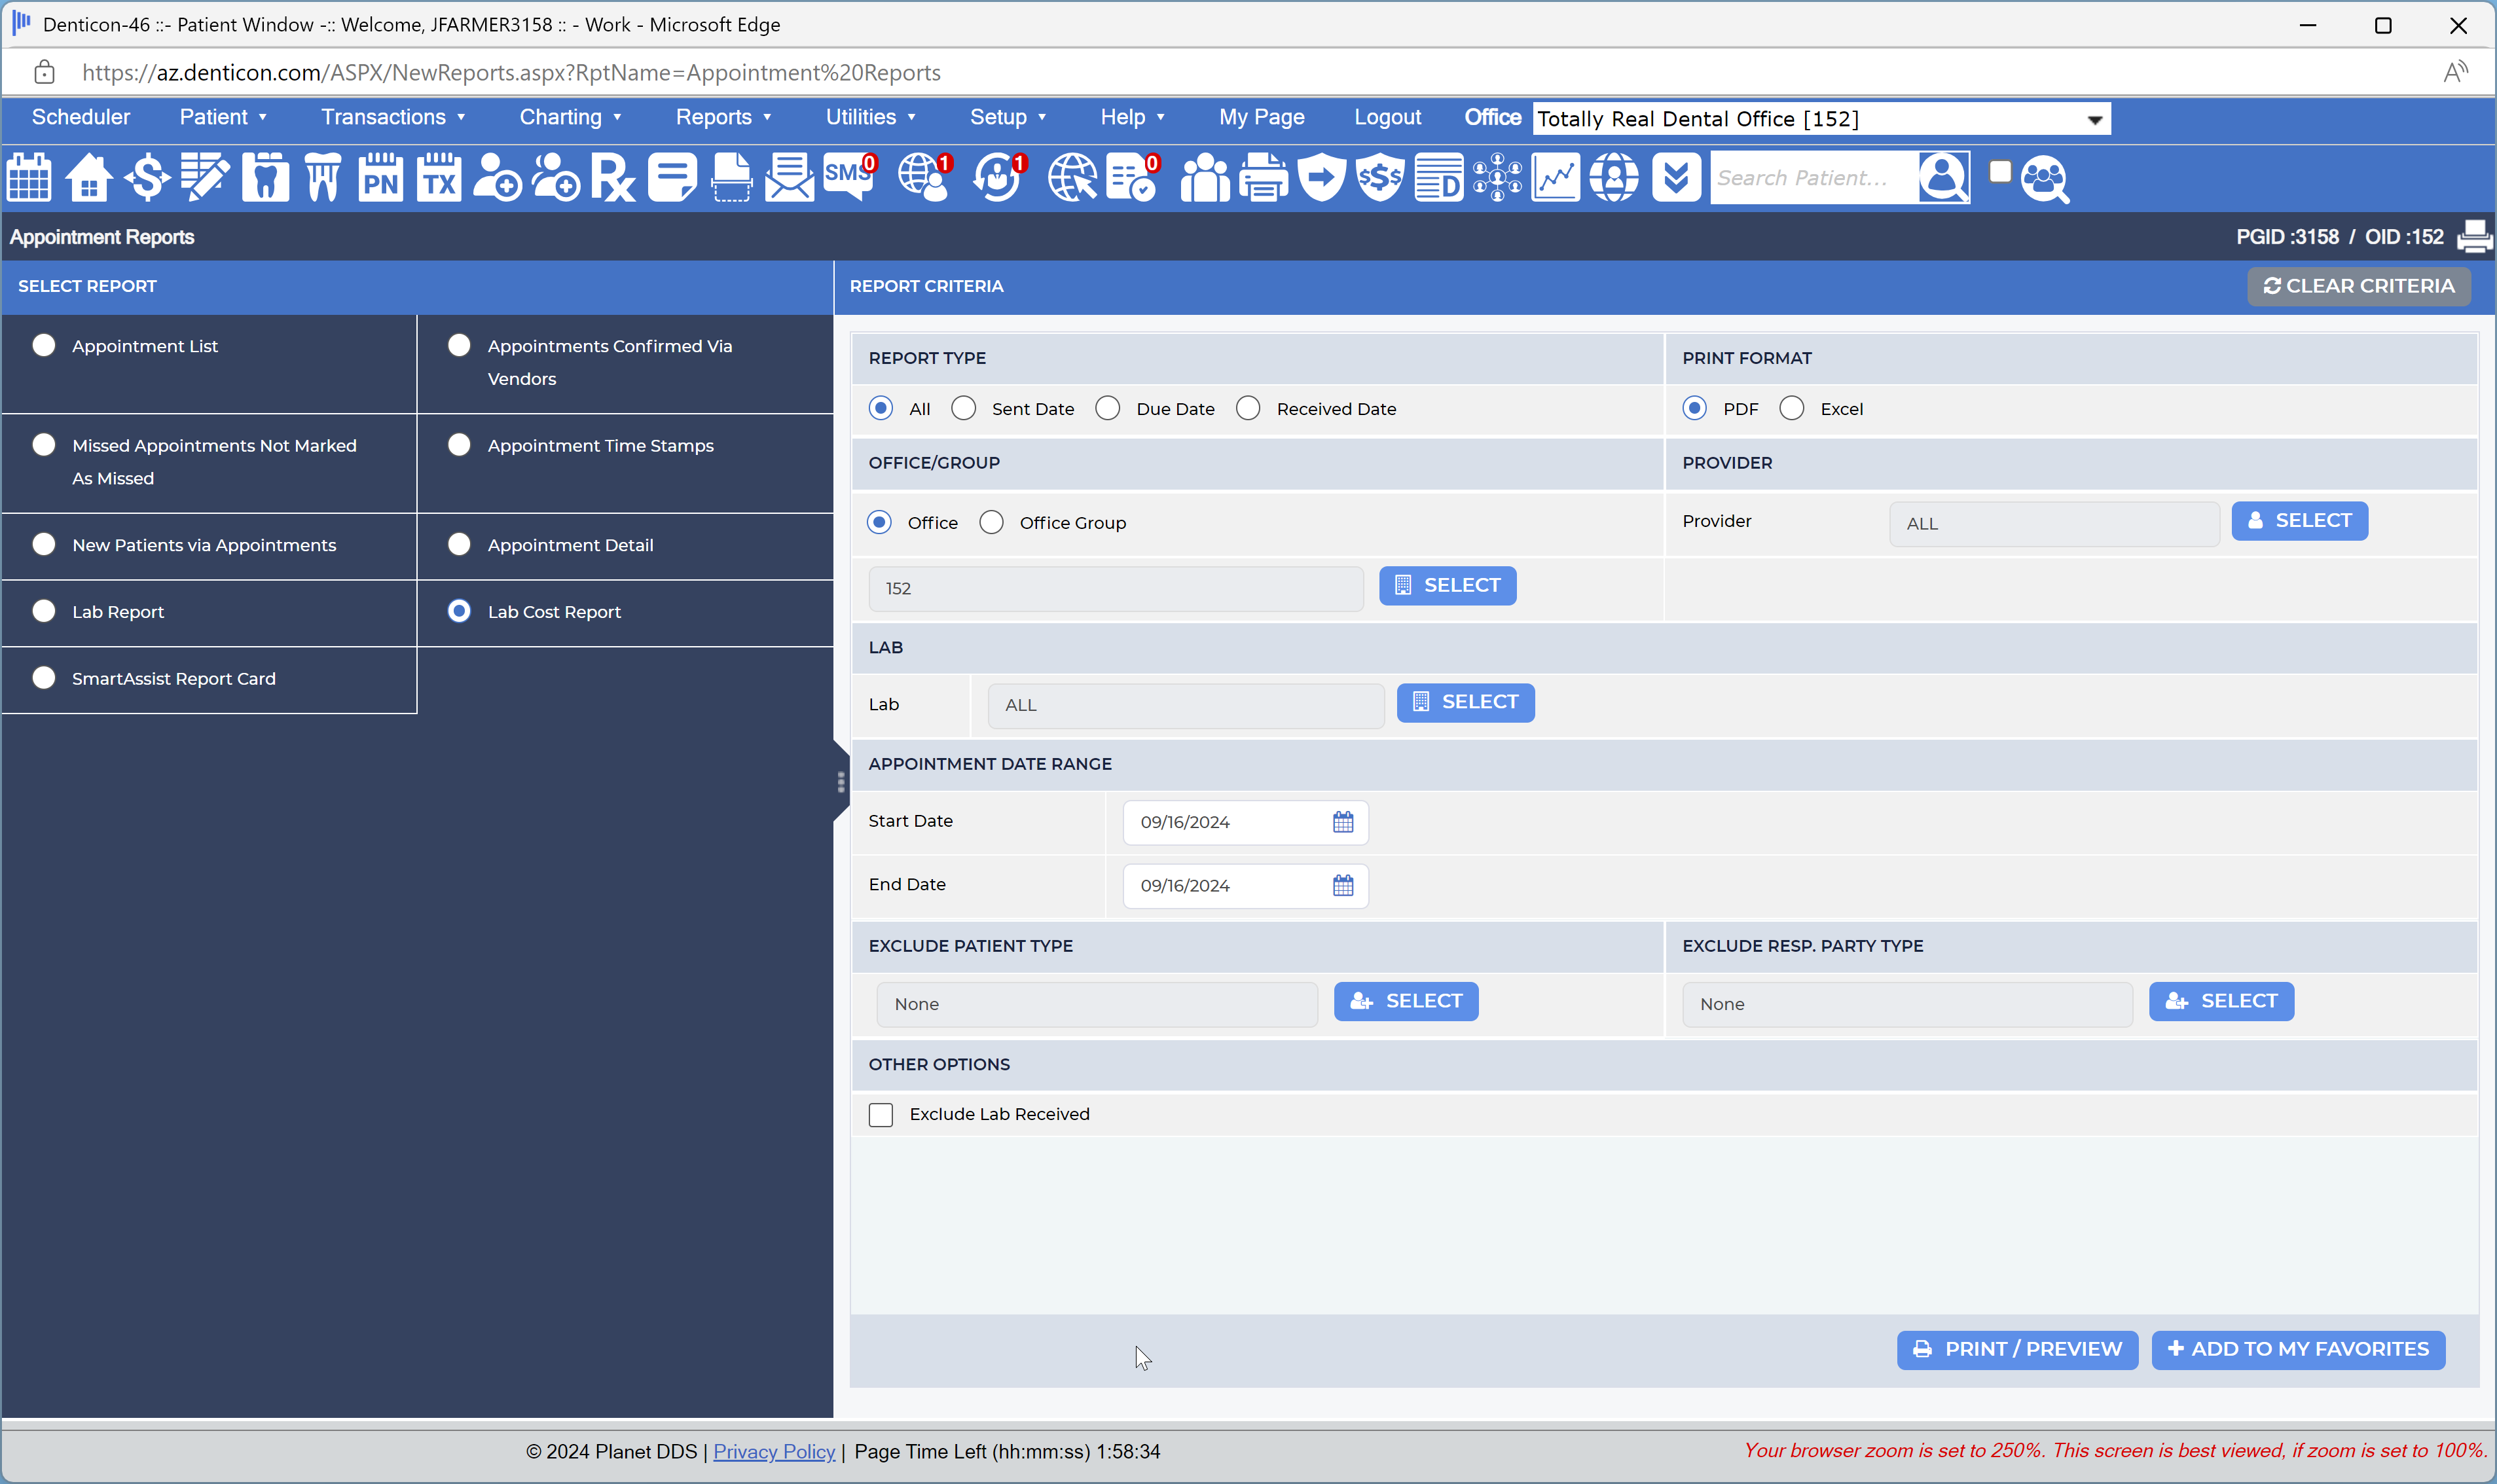Choose Sent Date report type
The image size is (2497, 1484).
964,408
